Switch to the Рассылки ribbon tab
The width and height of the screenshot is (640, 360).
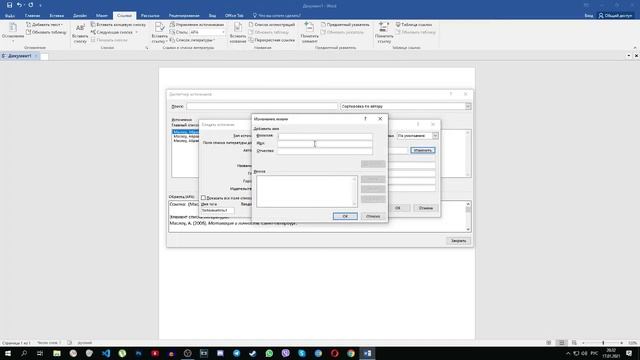click(150, 16)
